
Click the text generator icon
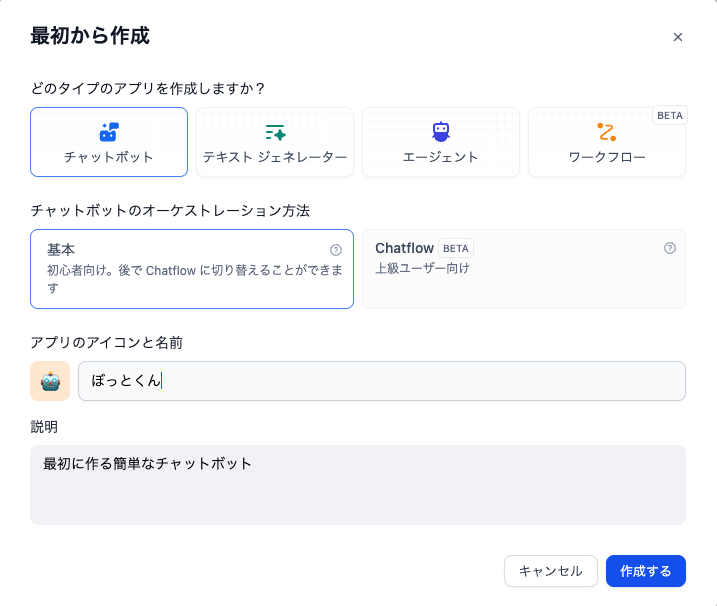click(275, 132)
